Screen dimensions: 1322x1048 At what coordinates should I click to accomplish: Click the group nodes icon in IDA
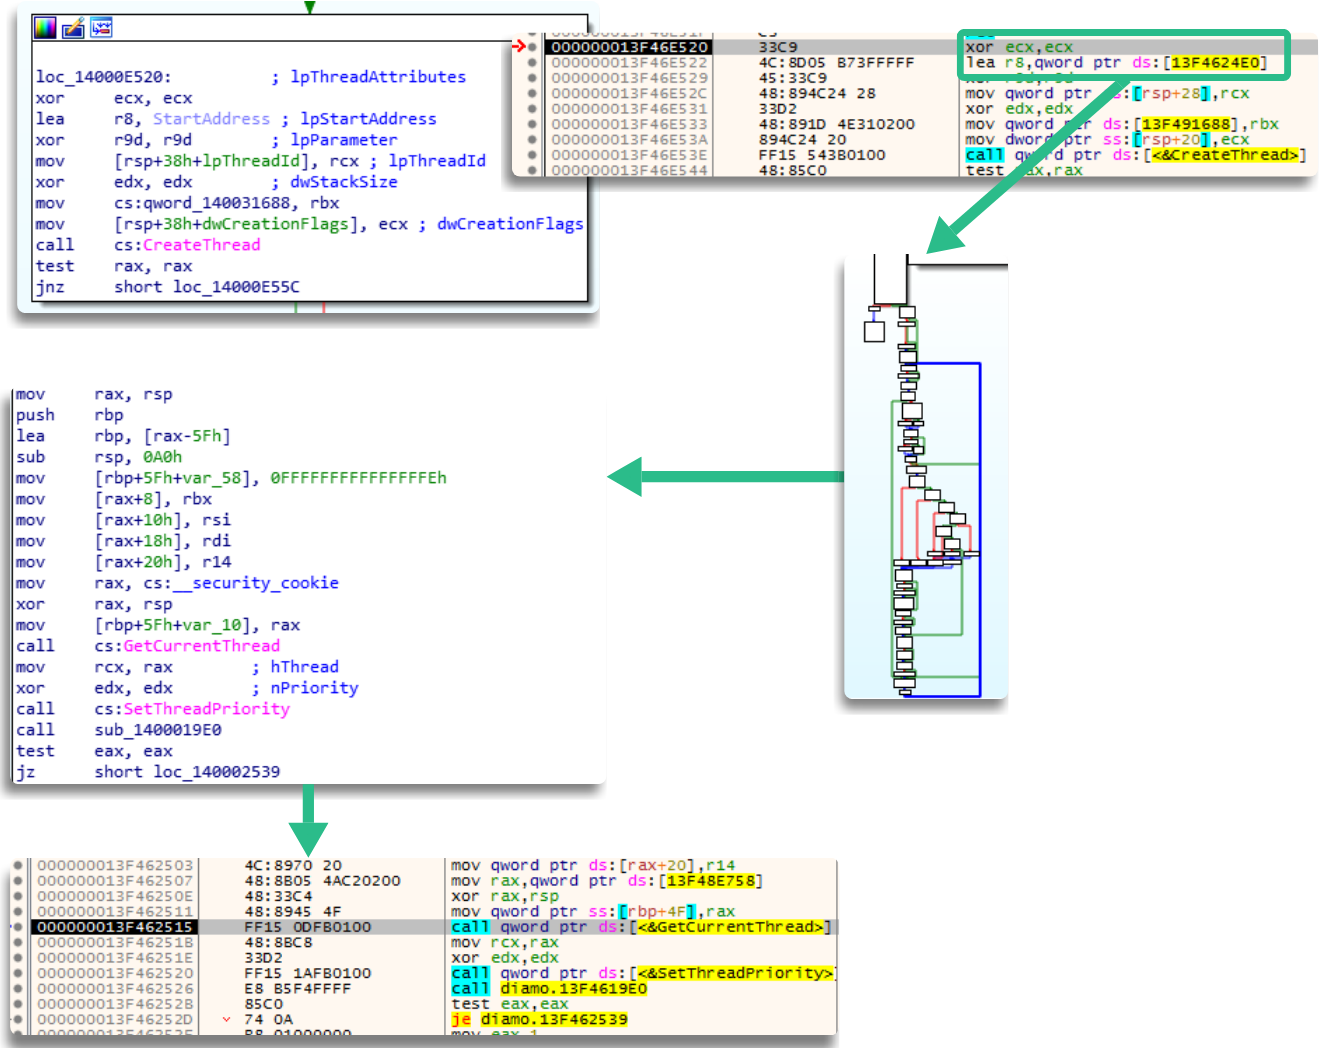pyautogui.click(x=101, y=28)
